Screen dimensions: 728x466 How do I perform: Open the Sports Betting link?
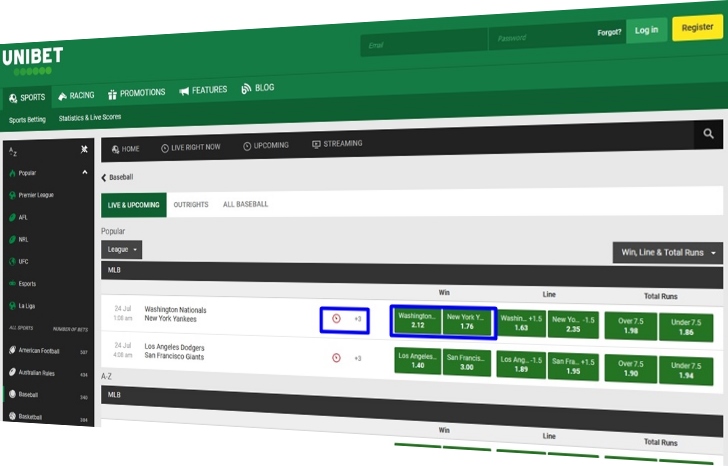point(27,120)
